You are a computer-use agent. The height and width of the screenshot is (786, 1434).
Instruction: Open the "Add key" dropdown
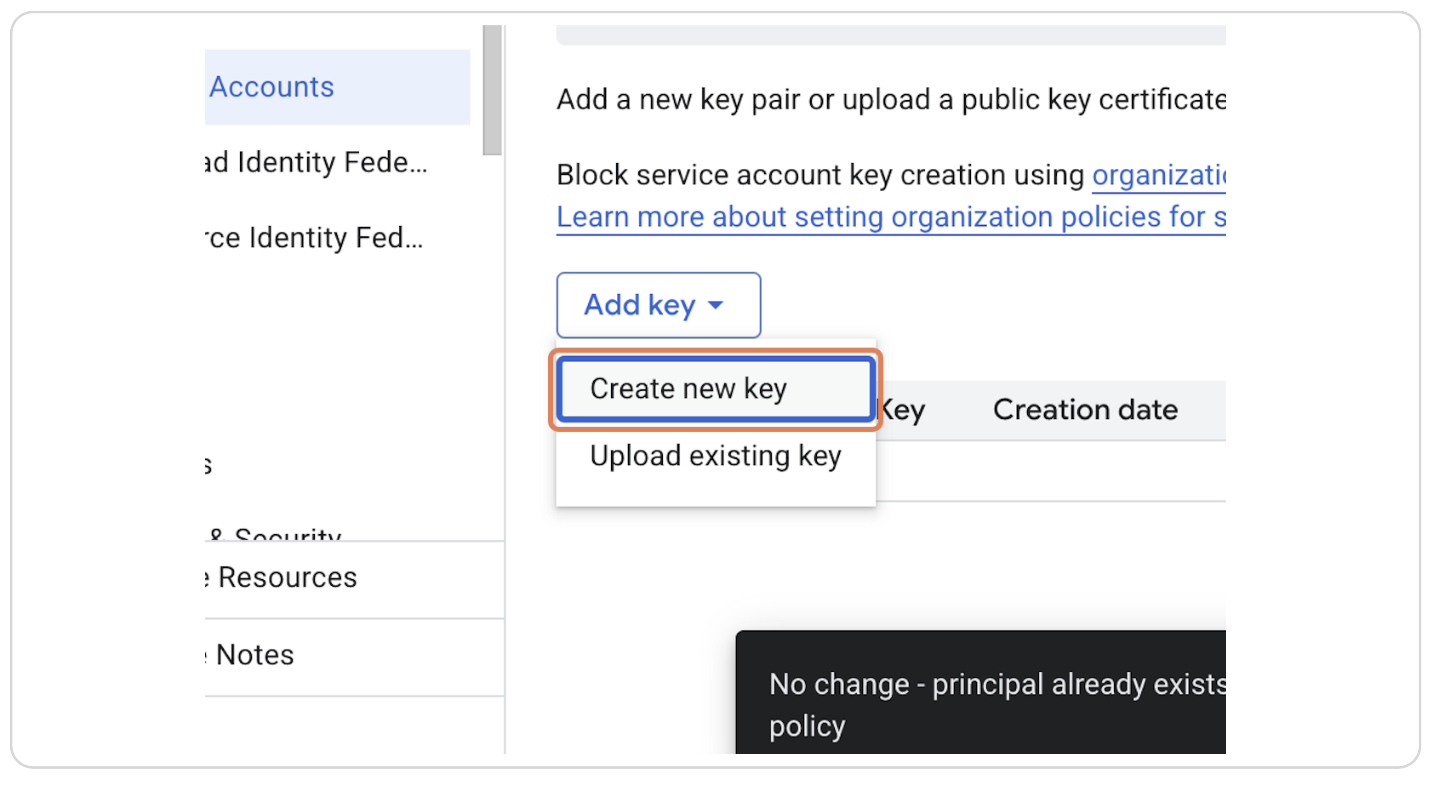click(x=657, y=304)
